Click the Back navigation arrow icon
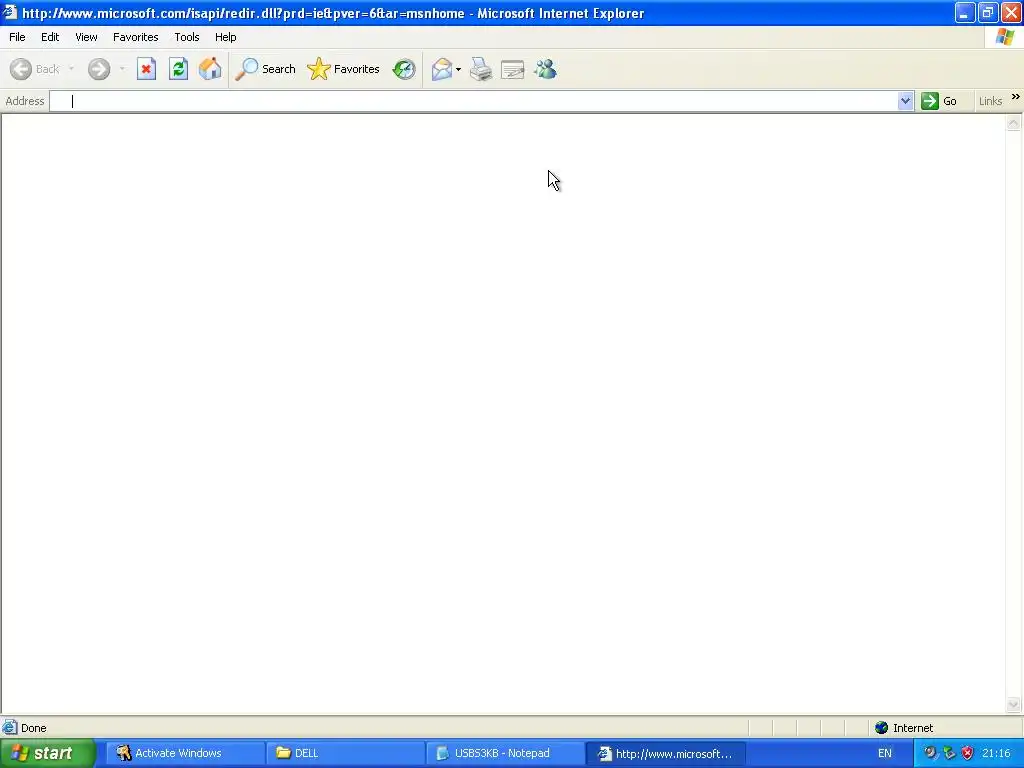1024x768 pixels. click(21, 69)
